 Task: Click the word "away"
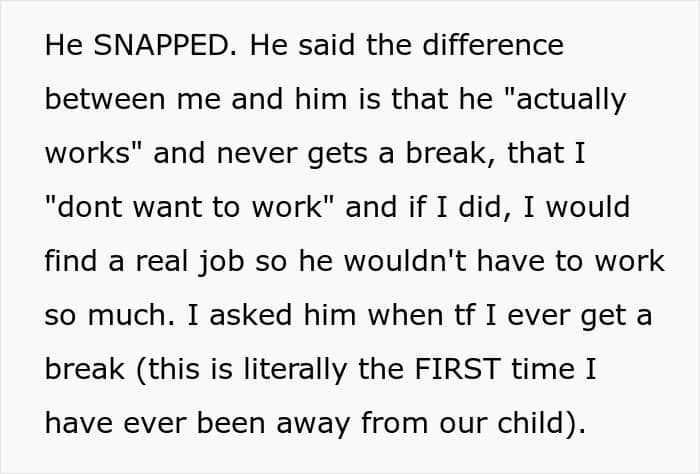[324, 423]
